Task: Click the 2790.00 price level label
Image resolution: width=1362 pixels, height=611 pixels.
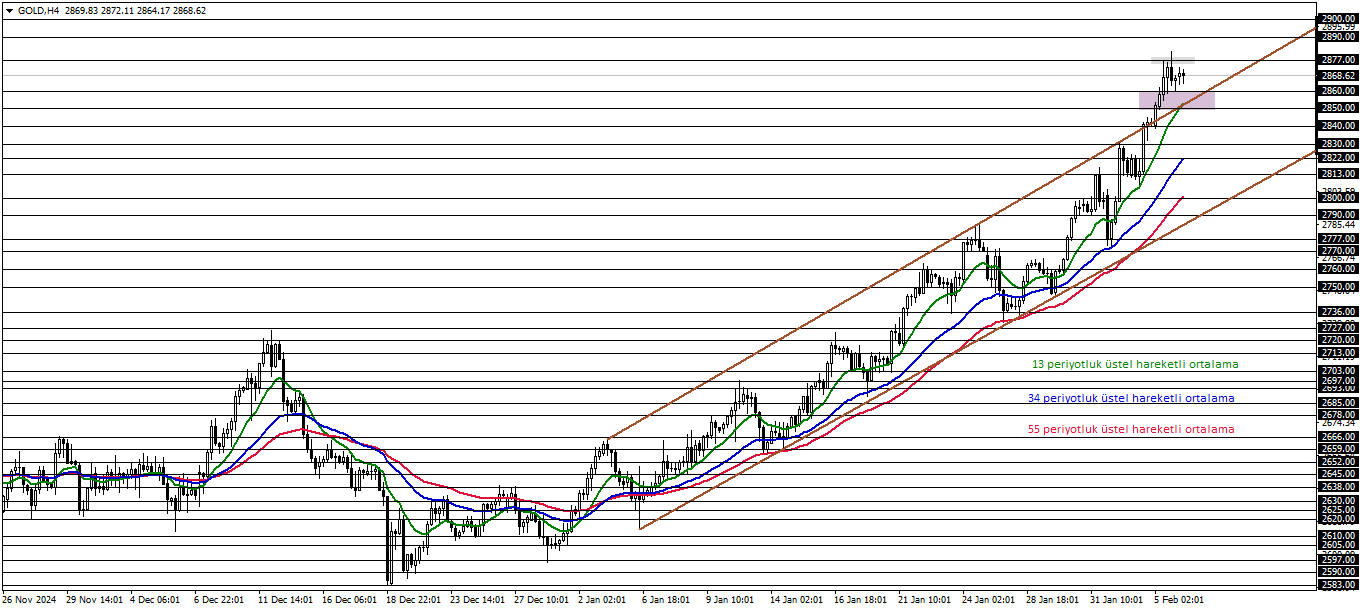Action: pyautogui.click(x=1338, y=215)
